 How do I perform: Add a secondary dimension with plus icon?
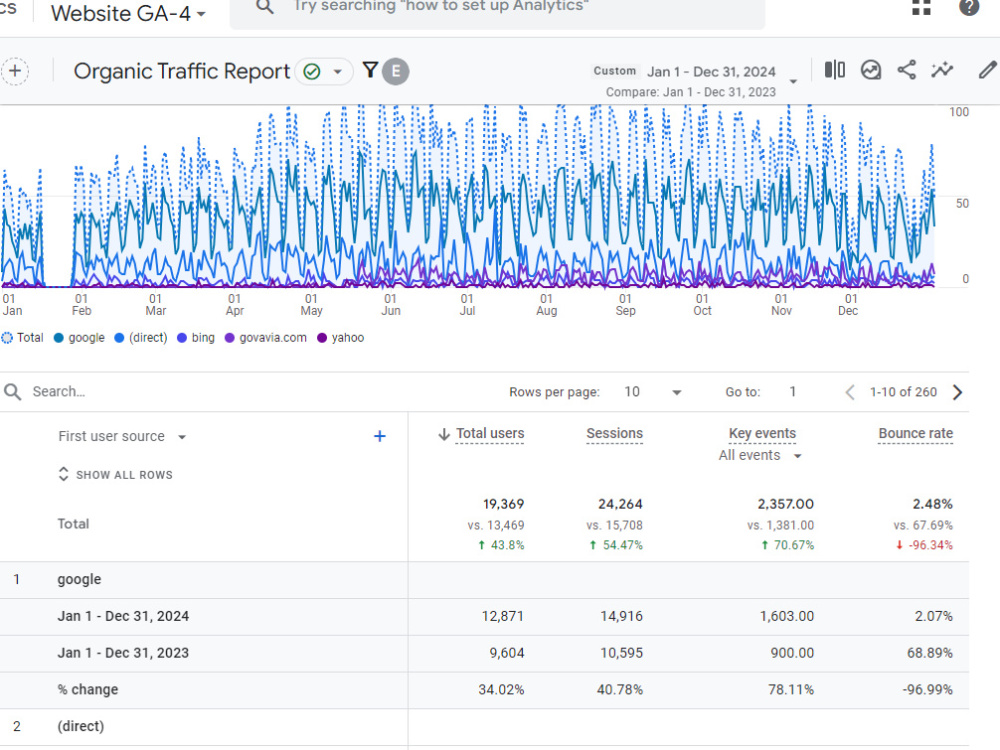point(379,436)
